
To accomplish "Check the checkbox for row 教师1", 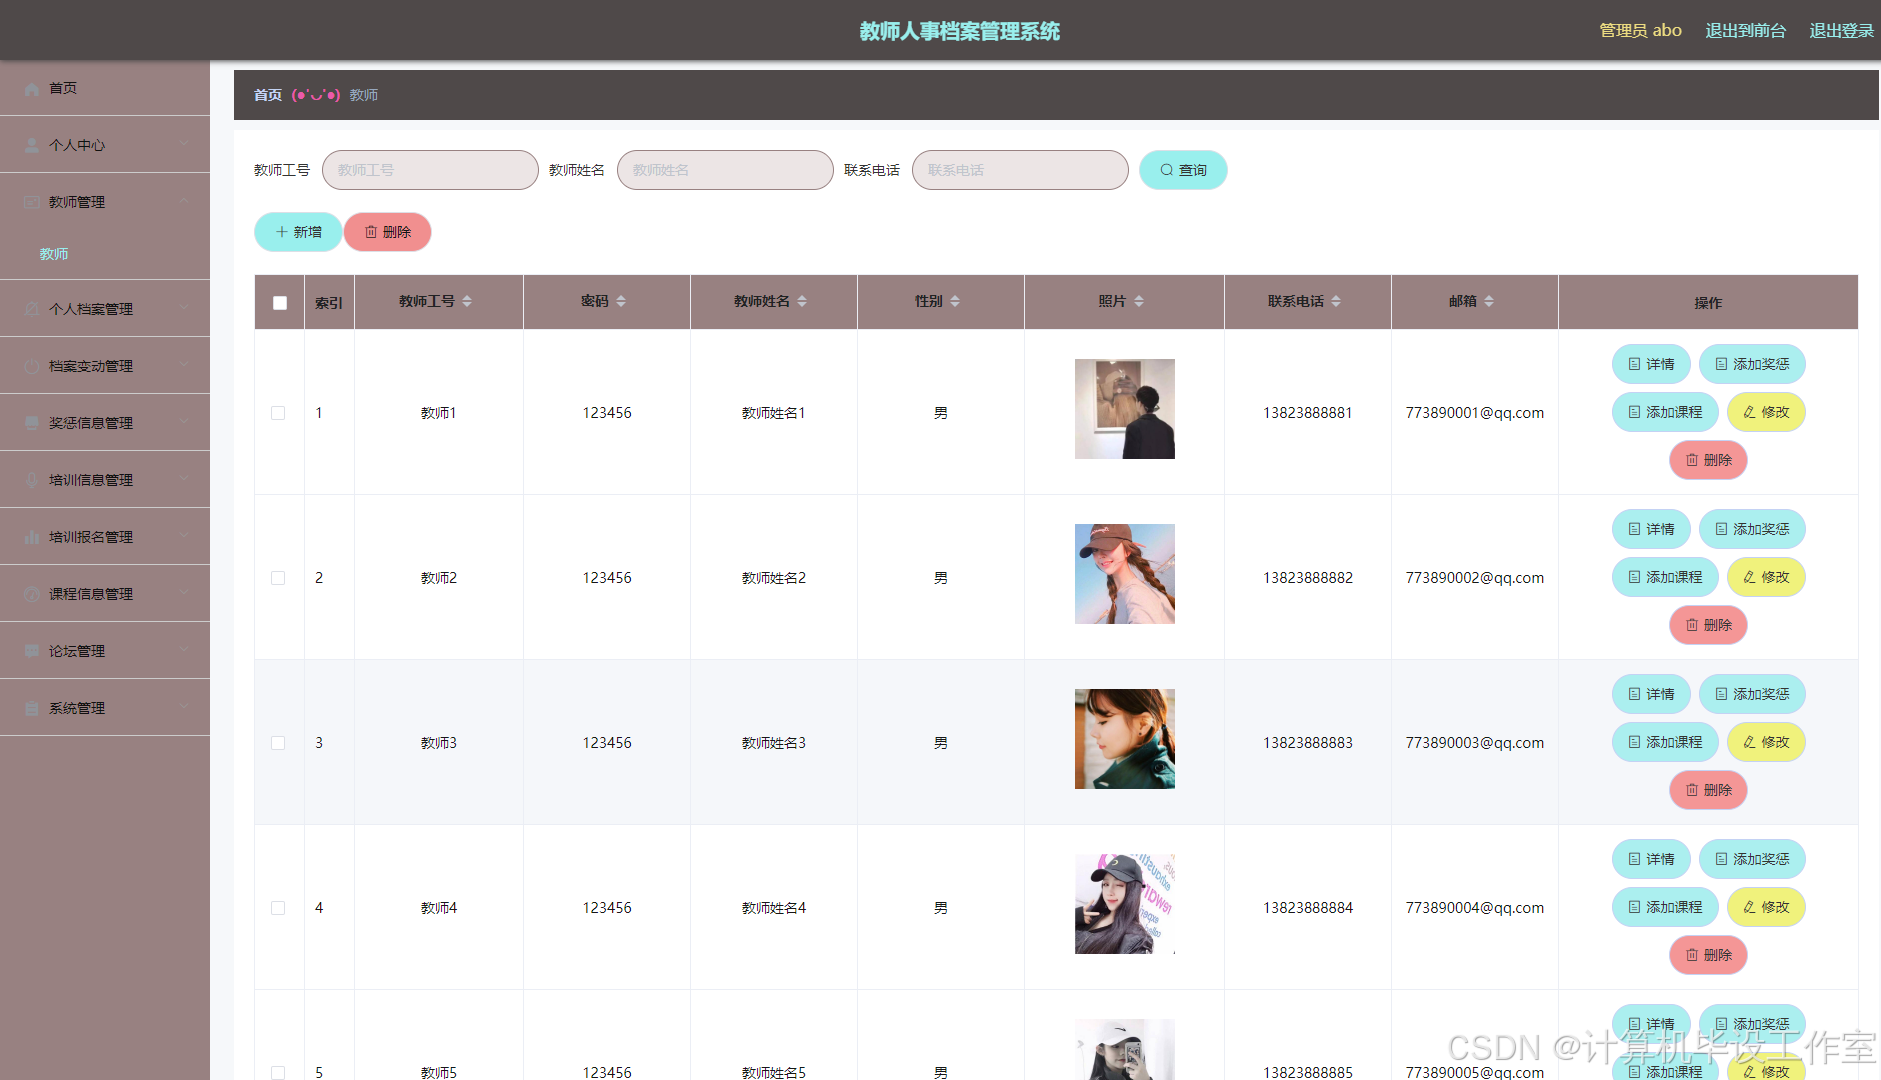I will pos(278,413).
